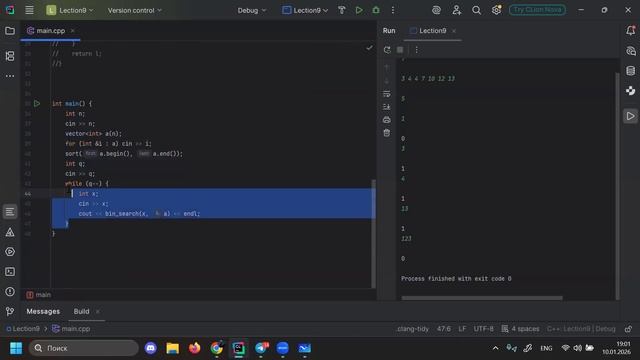Image resolution: width=640 pixels, height=360 pixels.
Task: Open Git version control tool window icon
Action: tap(10, 312)
